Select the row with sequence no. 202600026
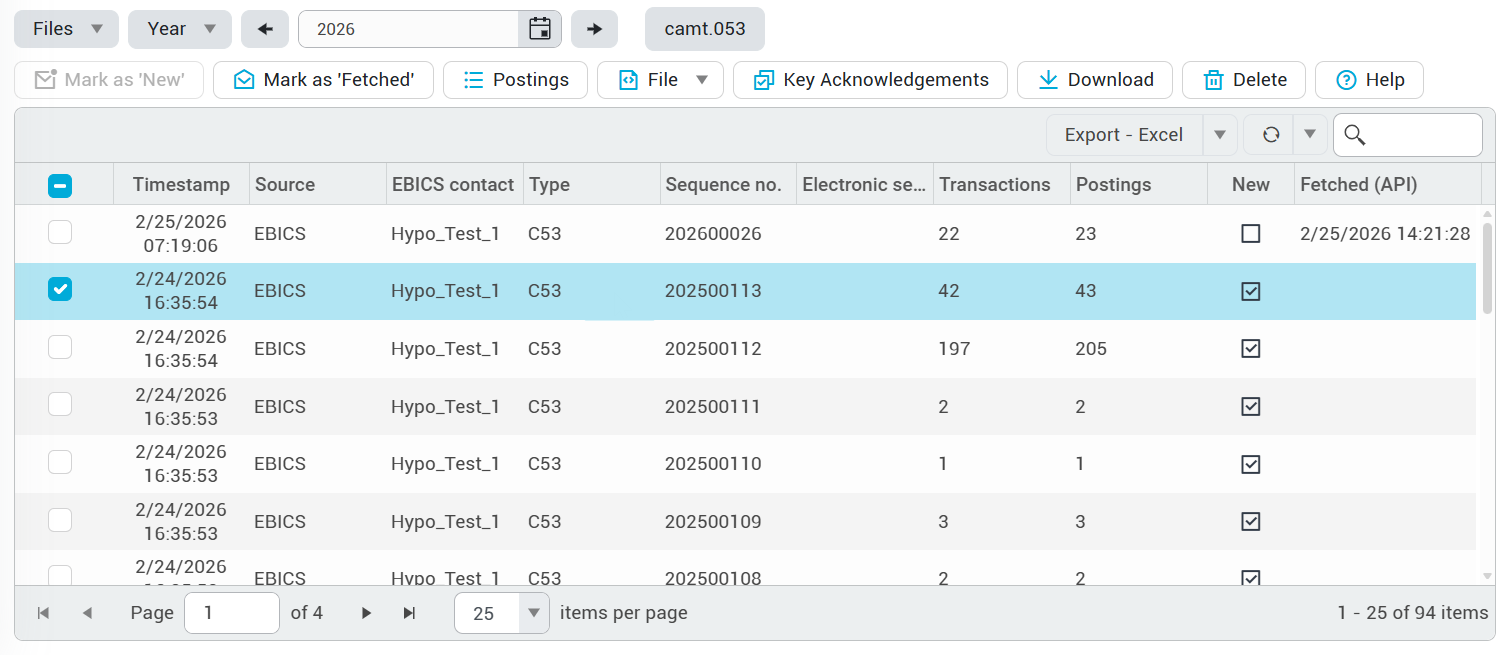This screenshot has height=655, width=1511. pyautogui.click(x=61, y=233)
